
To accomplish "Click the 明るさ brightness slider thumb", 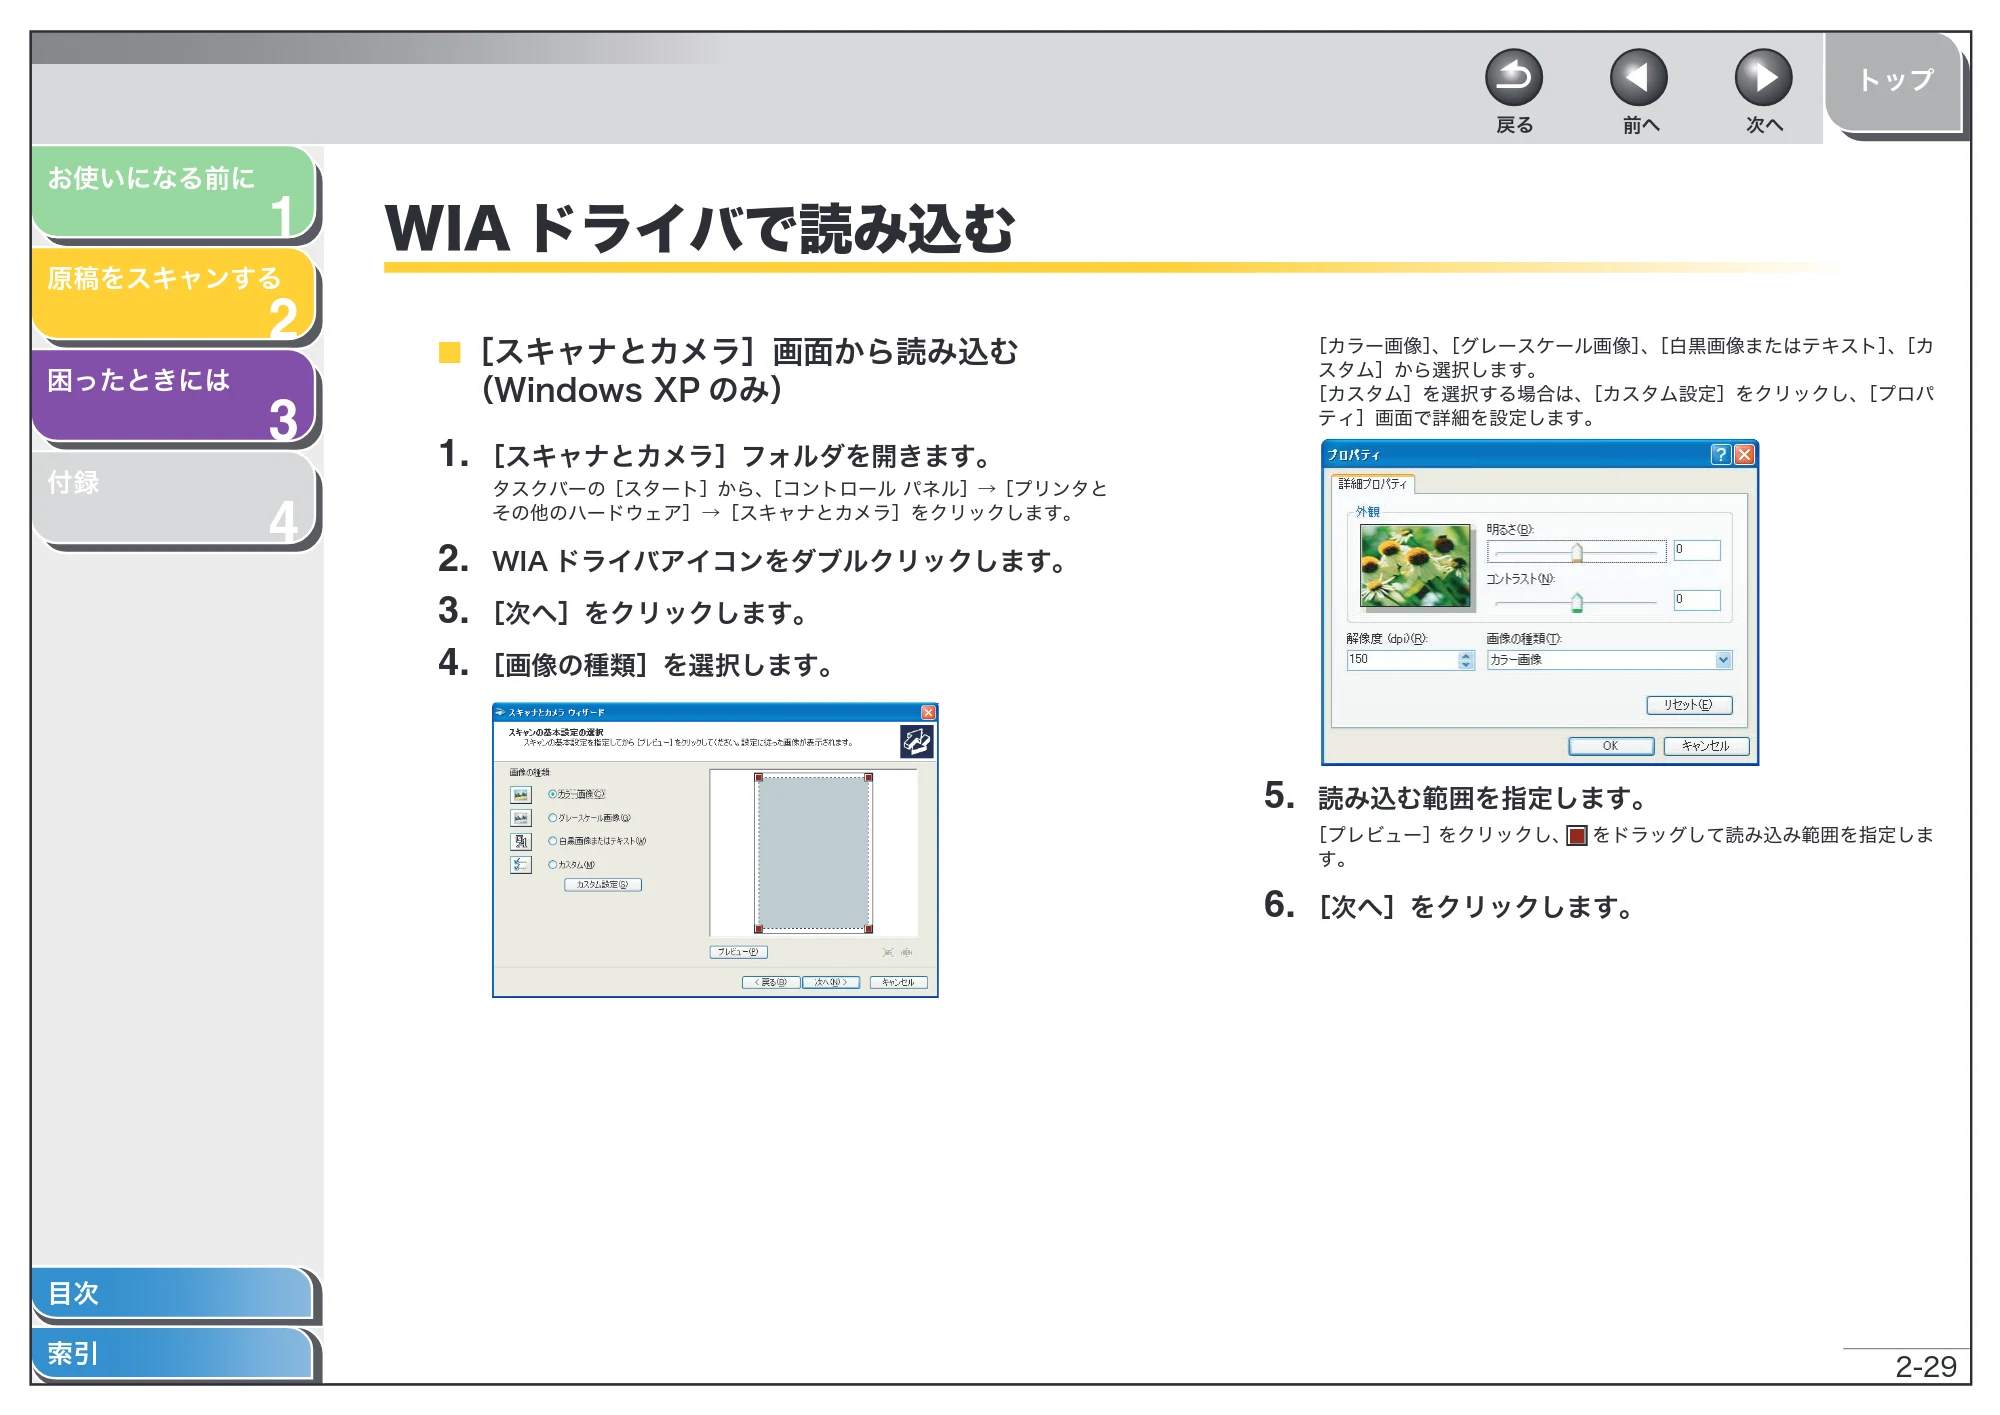I will (x=1577, y=552).
